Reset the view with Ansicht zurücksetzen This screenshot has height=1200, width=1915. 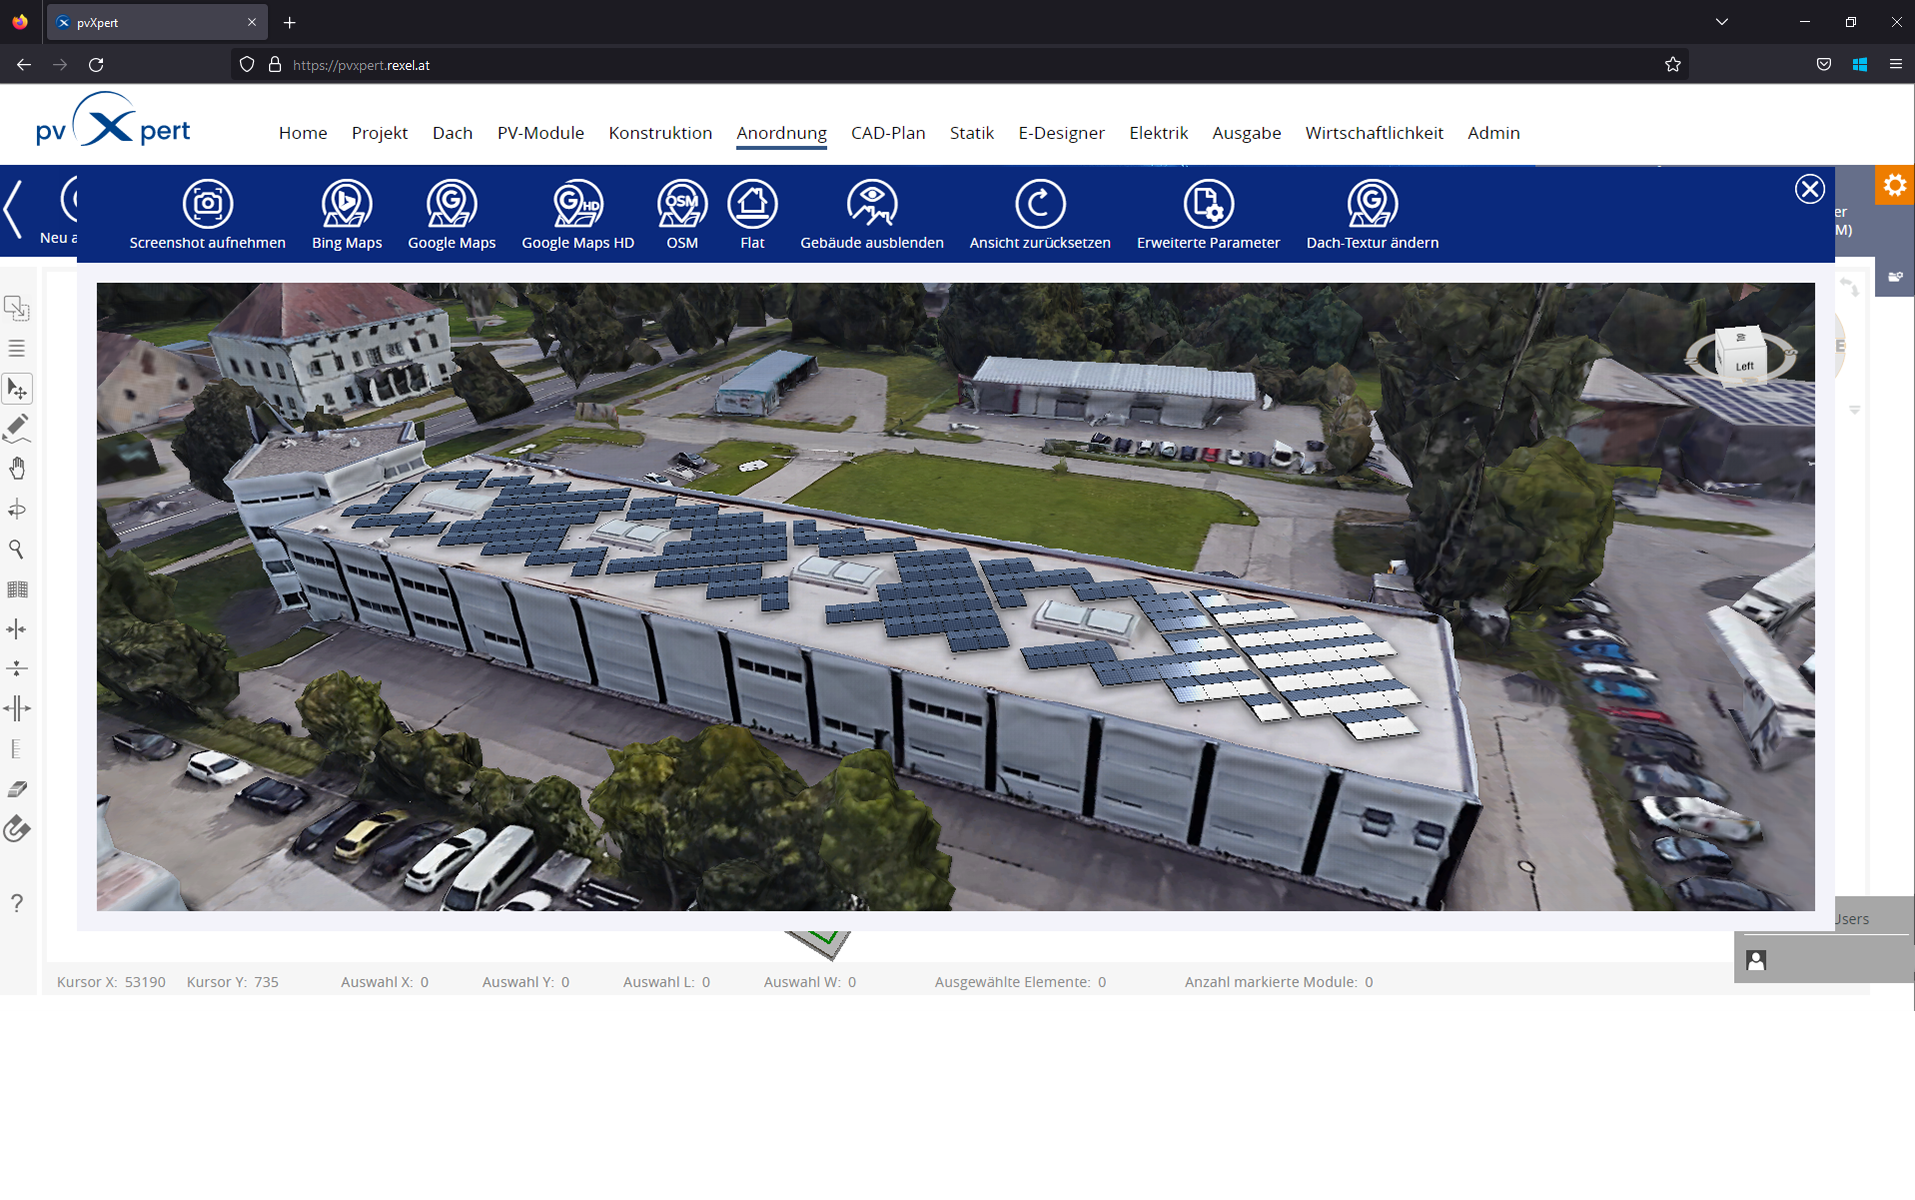(1039, 205)
